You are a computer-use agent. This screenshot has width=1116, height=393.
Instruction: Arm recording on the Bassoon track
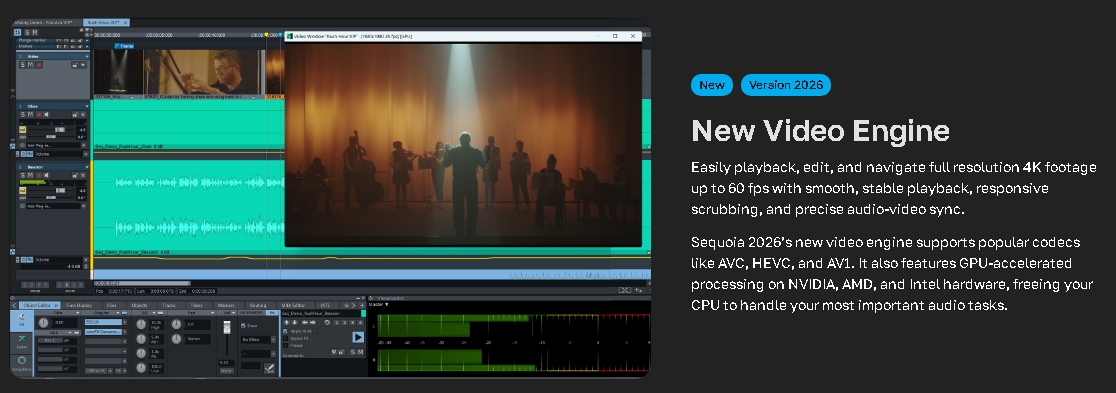[39, 174]
